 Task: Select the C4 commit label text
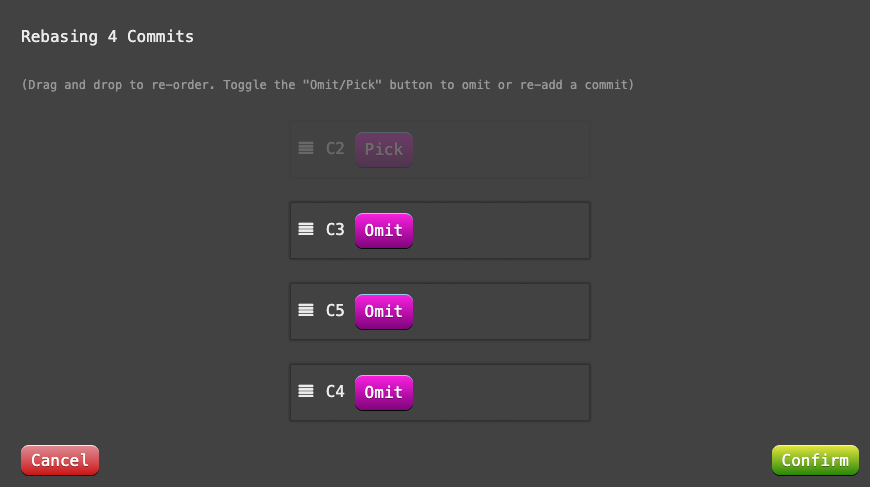(335, 392)
